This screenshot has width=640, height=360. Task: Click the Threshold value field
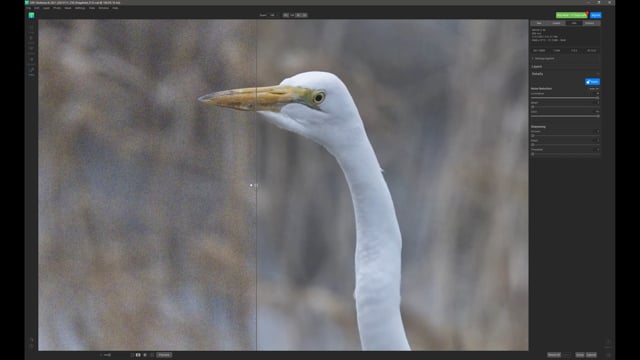(596, 149)
